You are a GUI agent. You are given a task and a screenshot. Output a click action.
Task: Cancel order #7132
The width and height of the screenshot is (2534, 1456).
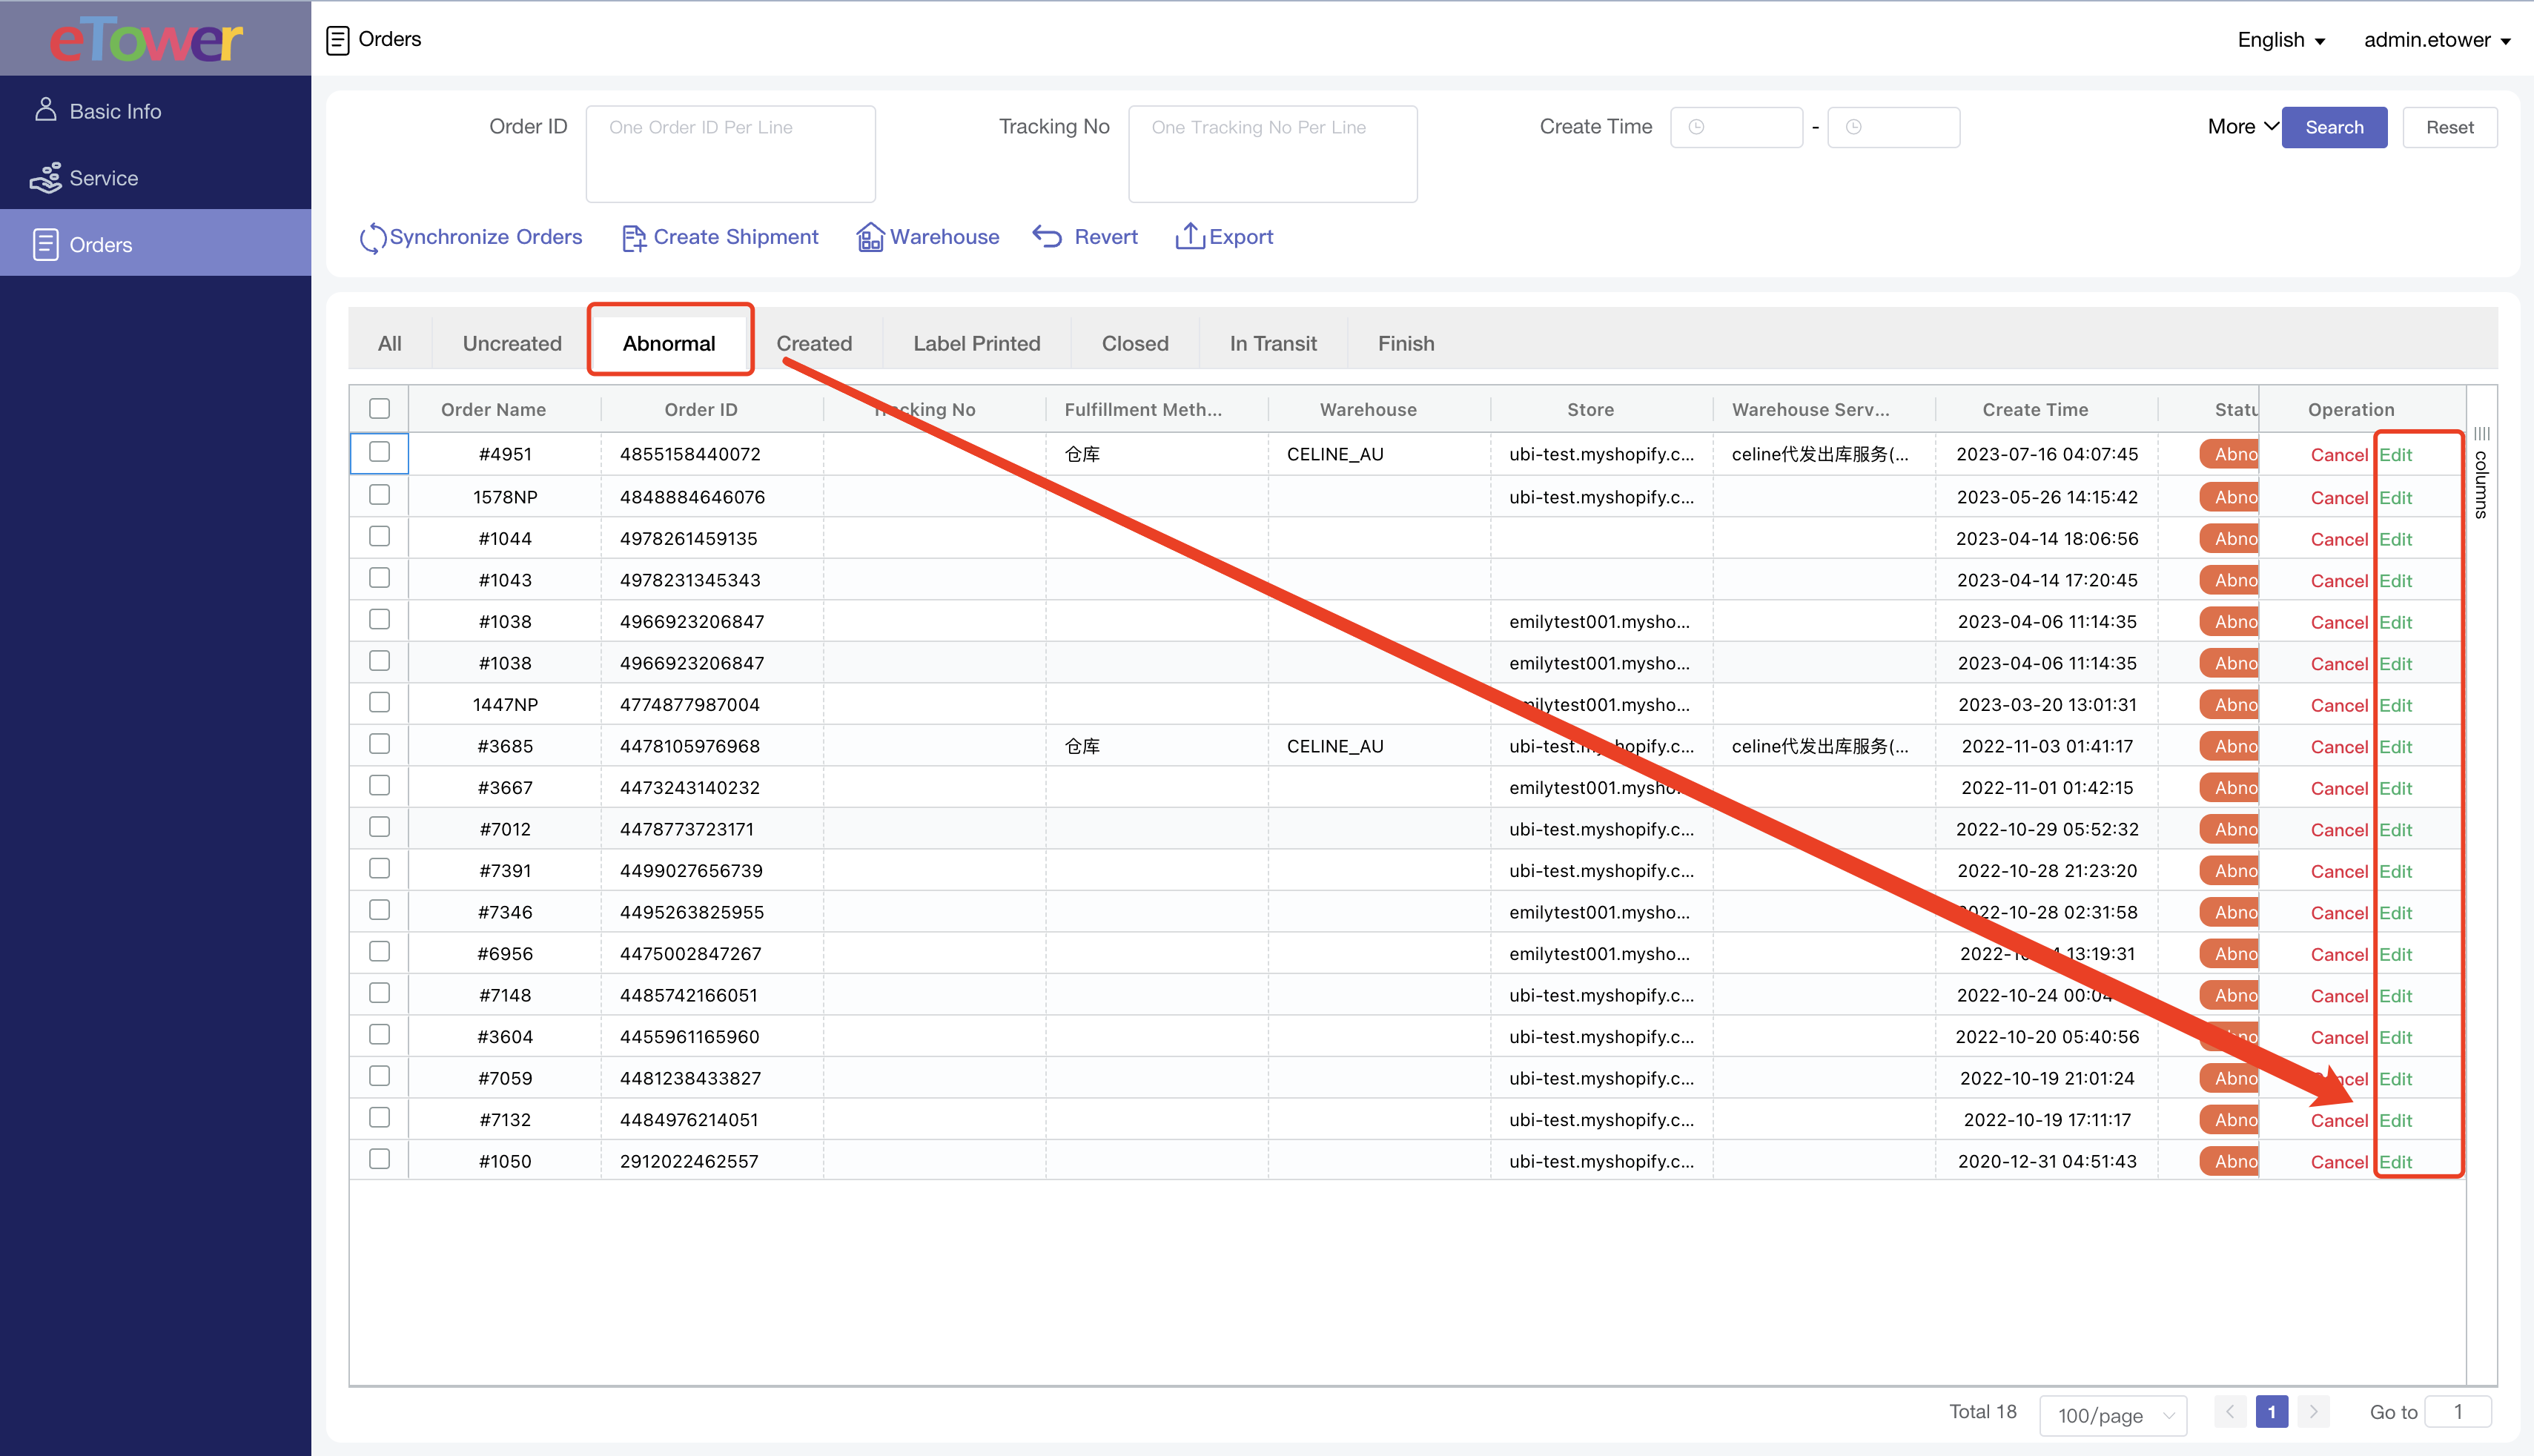(2339, 1120)
